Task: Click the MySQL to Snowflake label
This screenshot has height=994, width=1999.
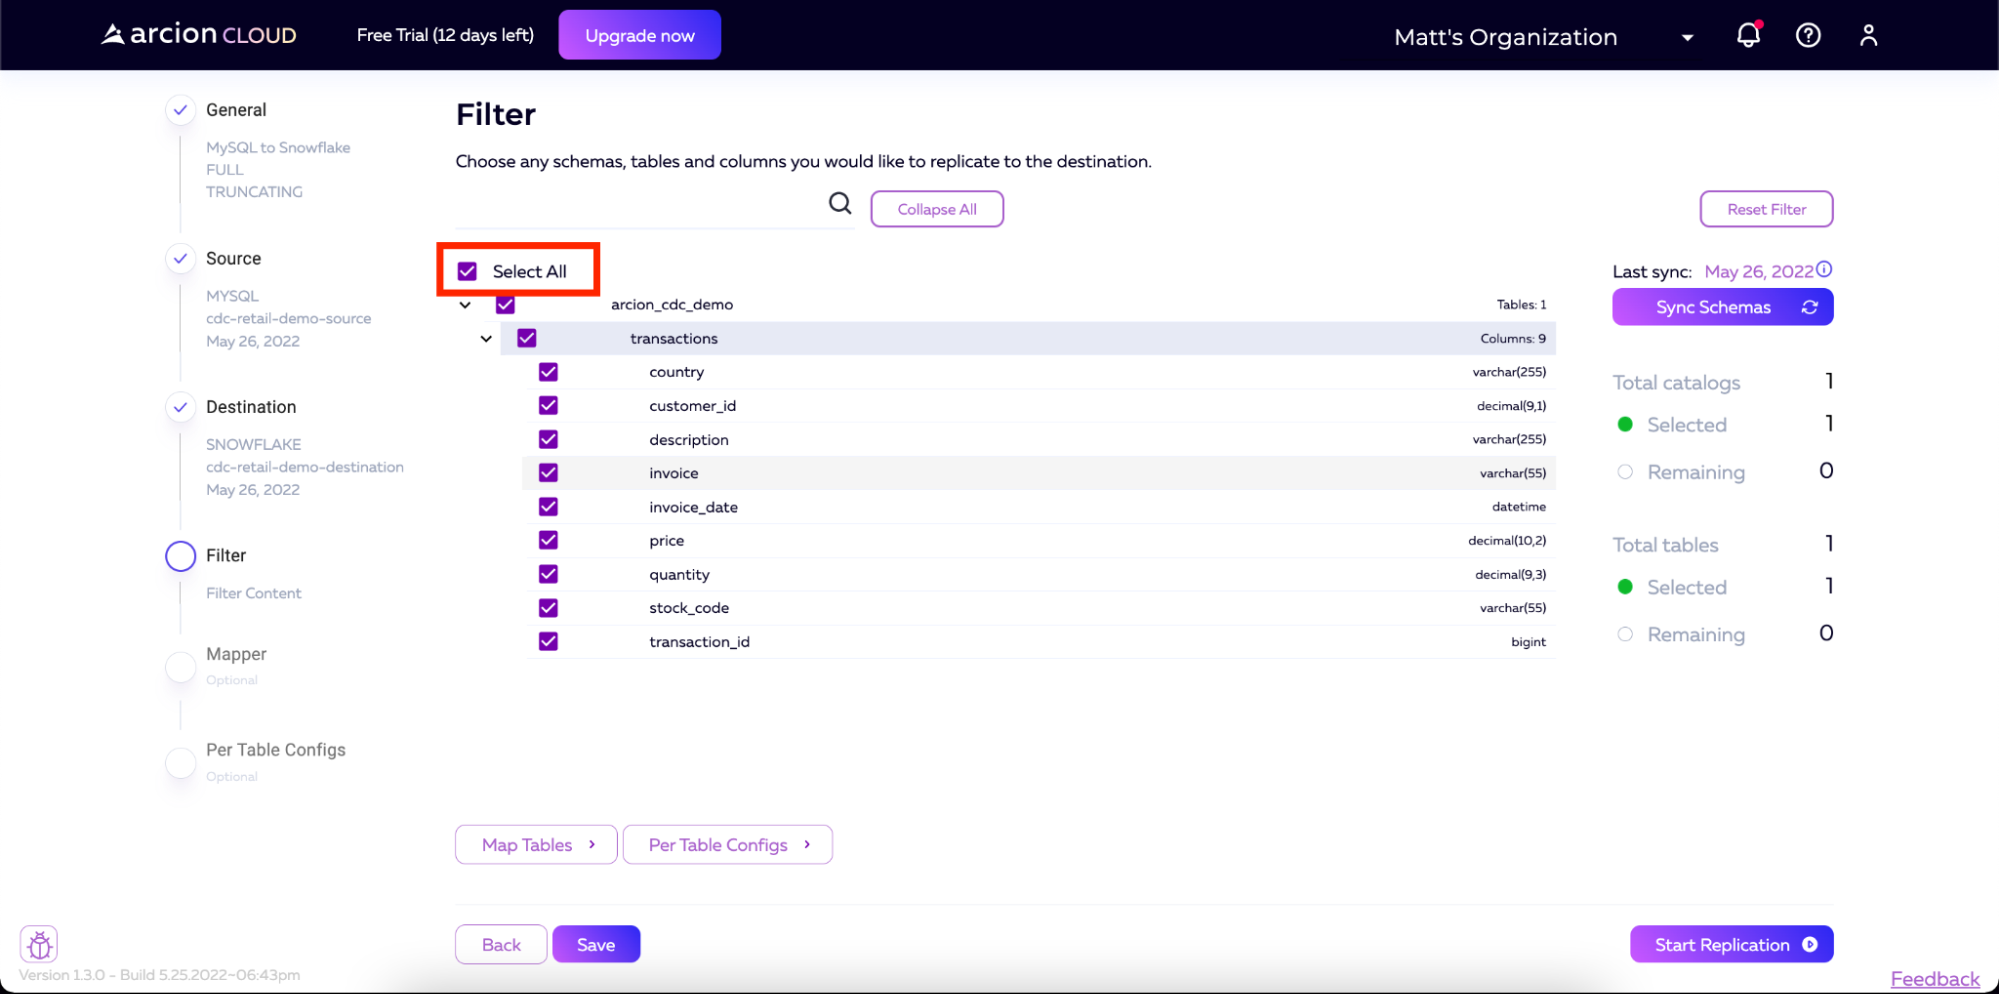Action: tap(278, 147)
